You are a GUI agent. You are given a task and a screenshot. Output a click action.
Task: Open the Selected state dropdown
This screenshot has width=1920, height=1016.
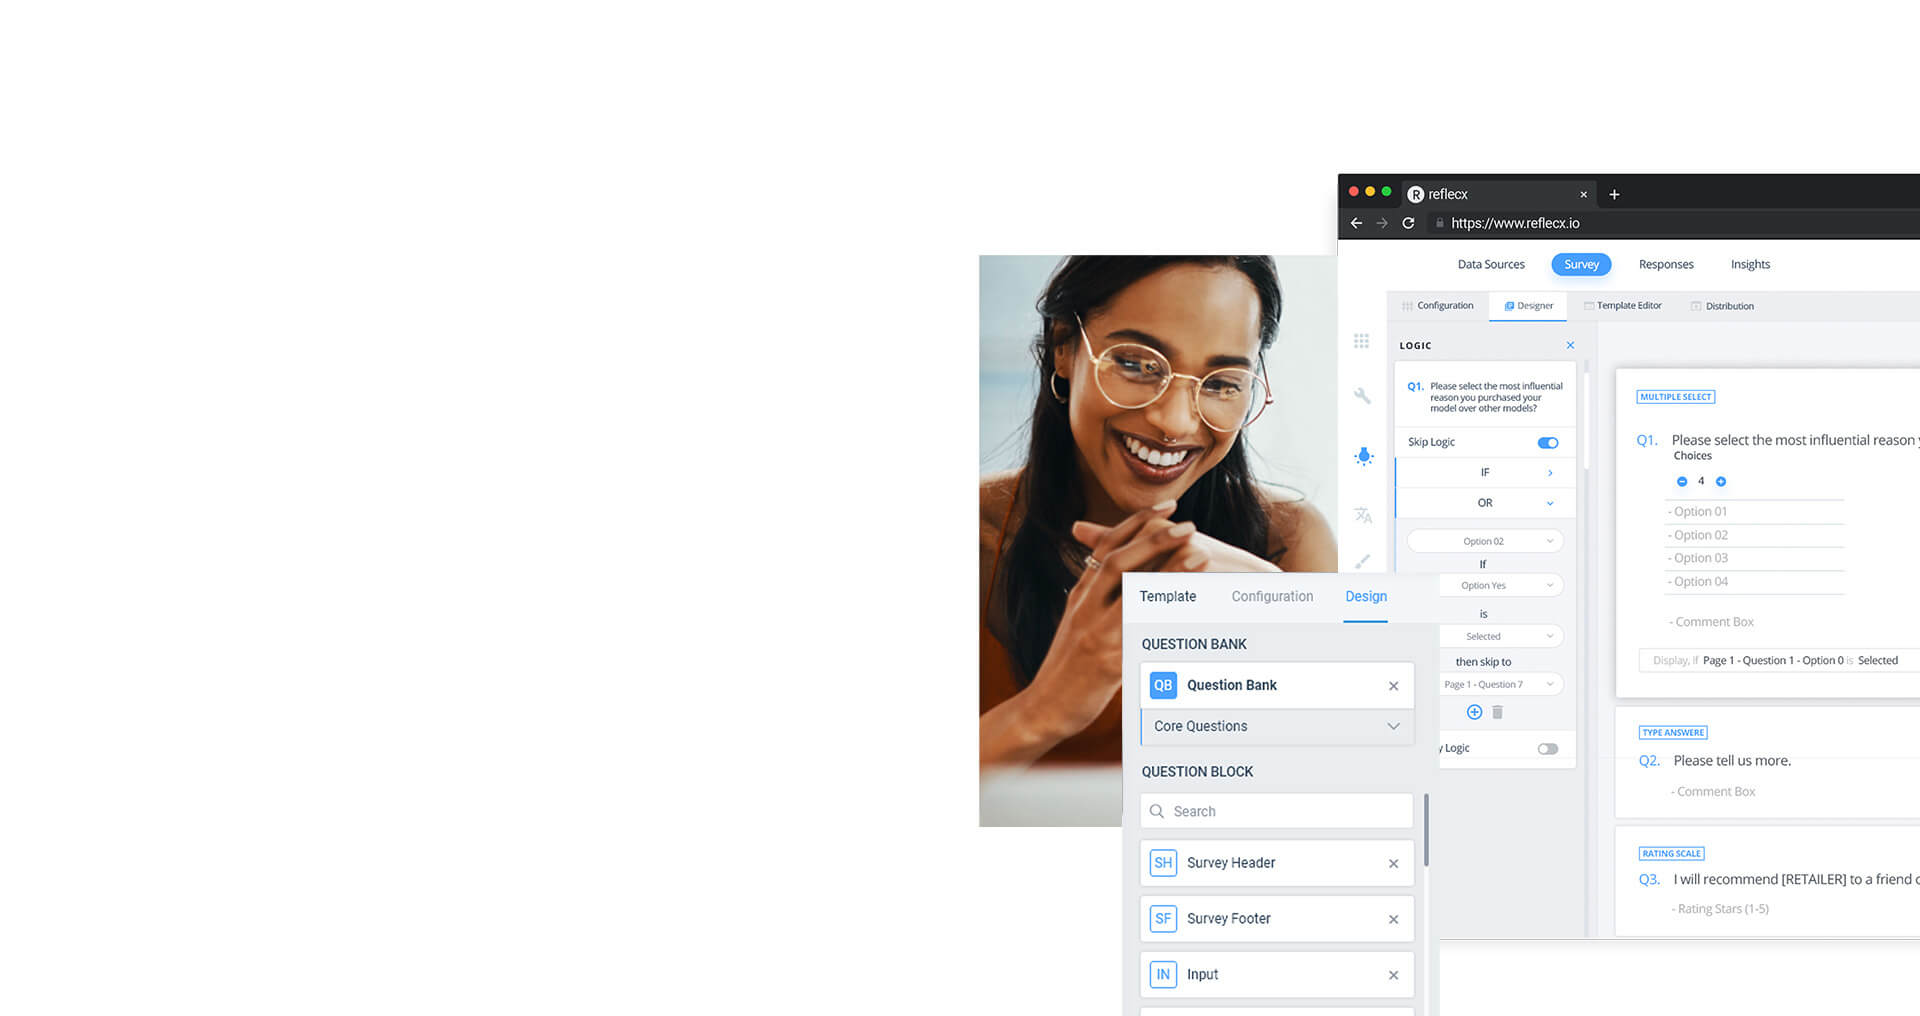[x=1501, y=636]
